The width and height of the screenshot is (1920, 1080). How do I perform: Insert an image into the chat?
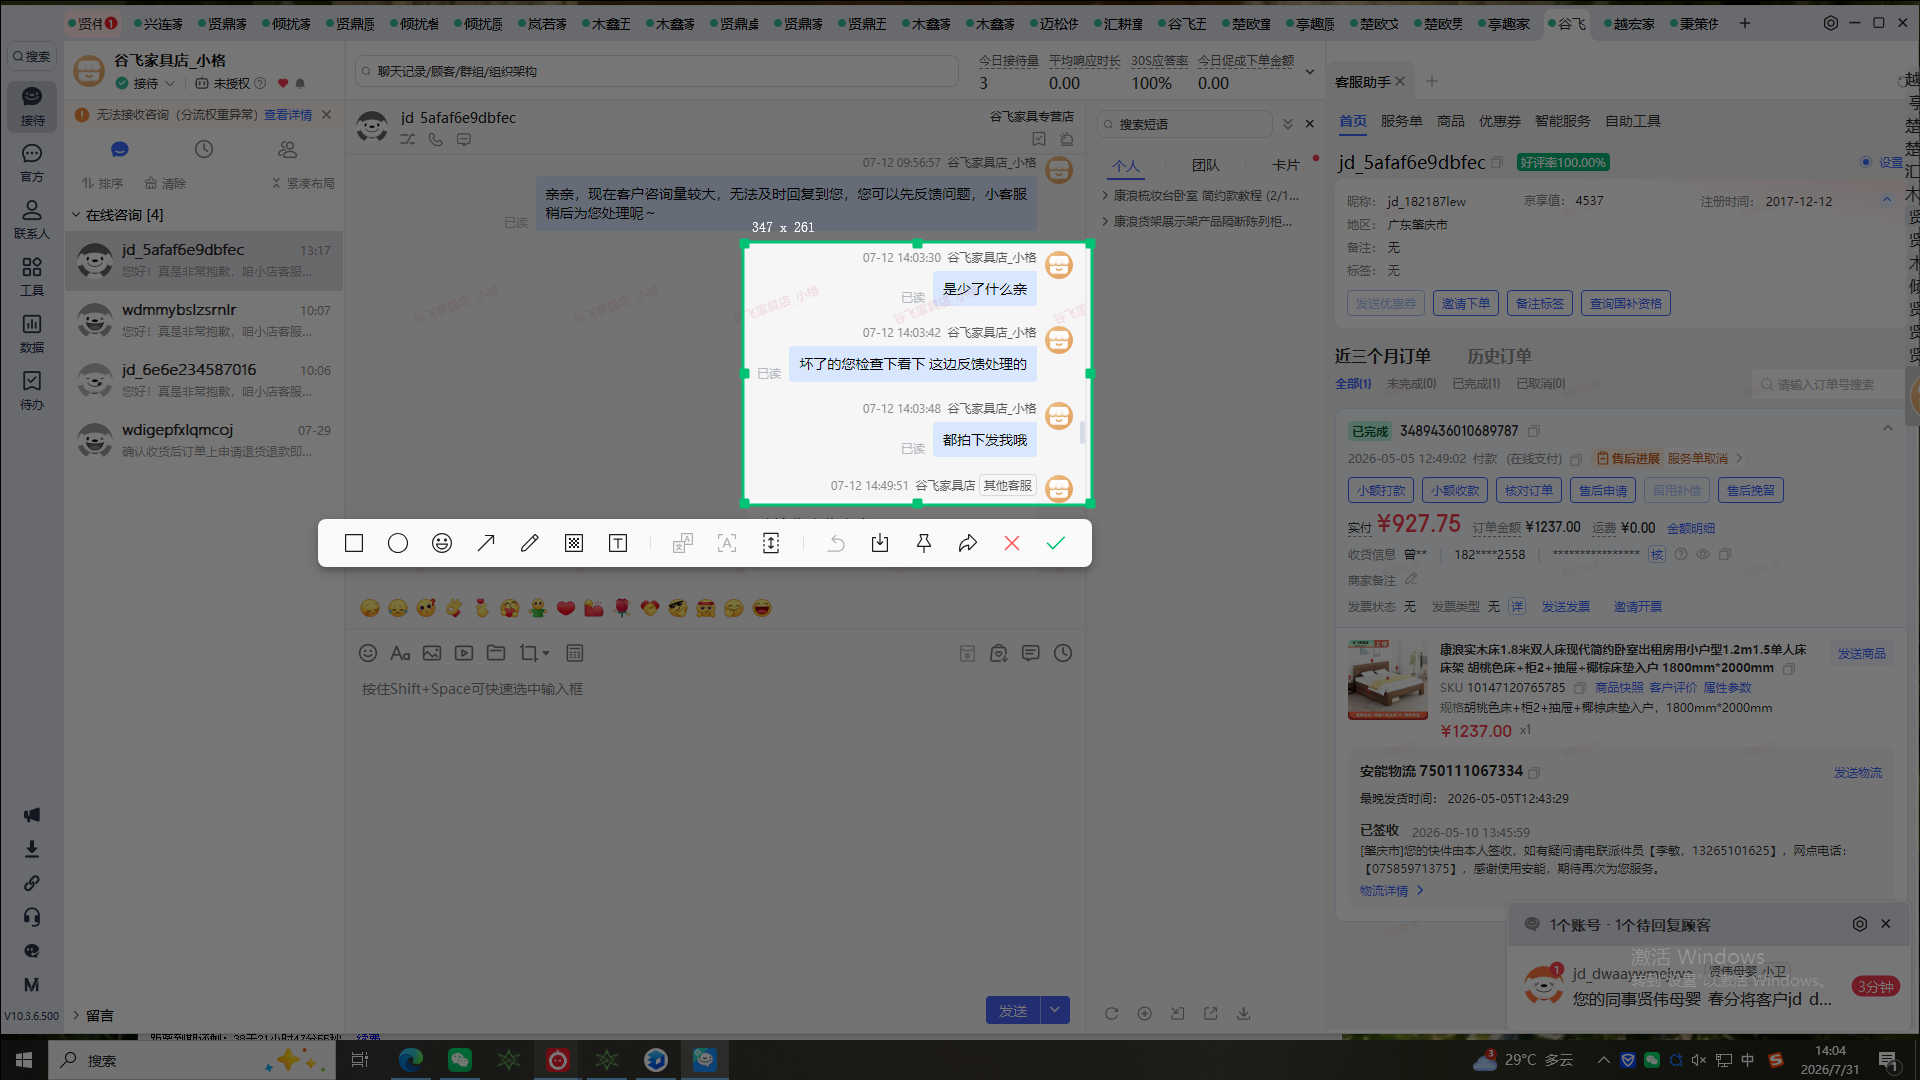[432, 653]
